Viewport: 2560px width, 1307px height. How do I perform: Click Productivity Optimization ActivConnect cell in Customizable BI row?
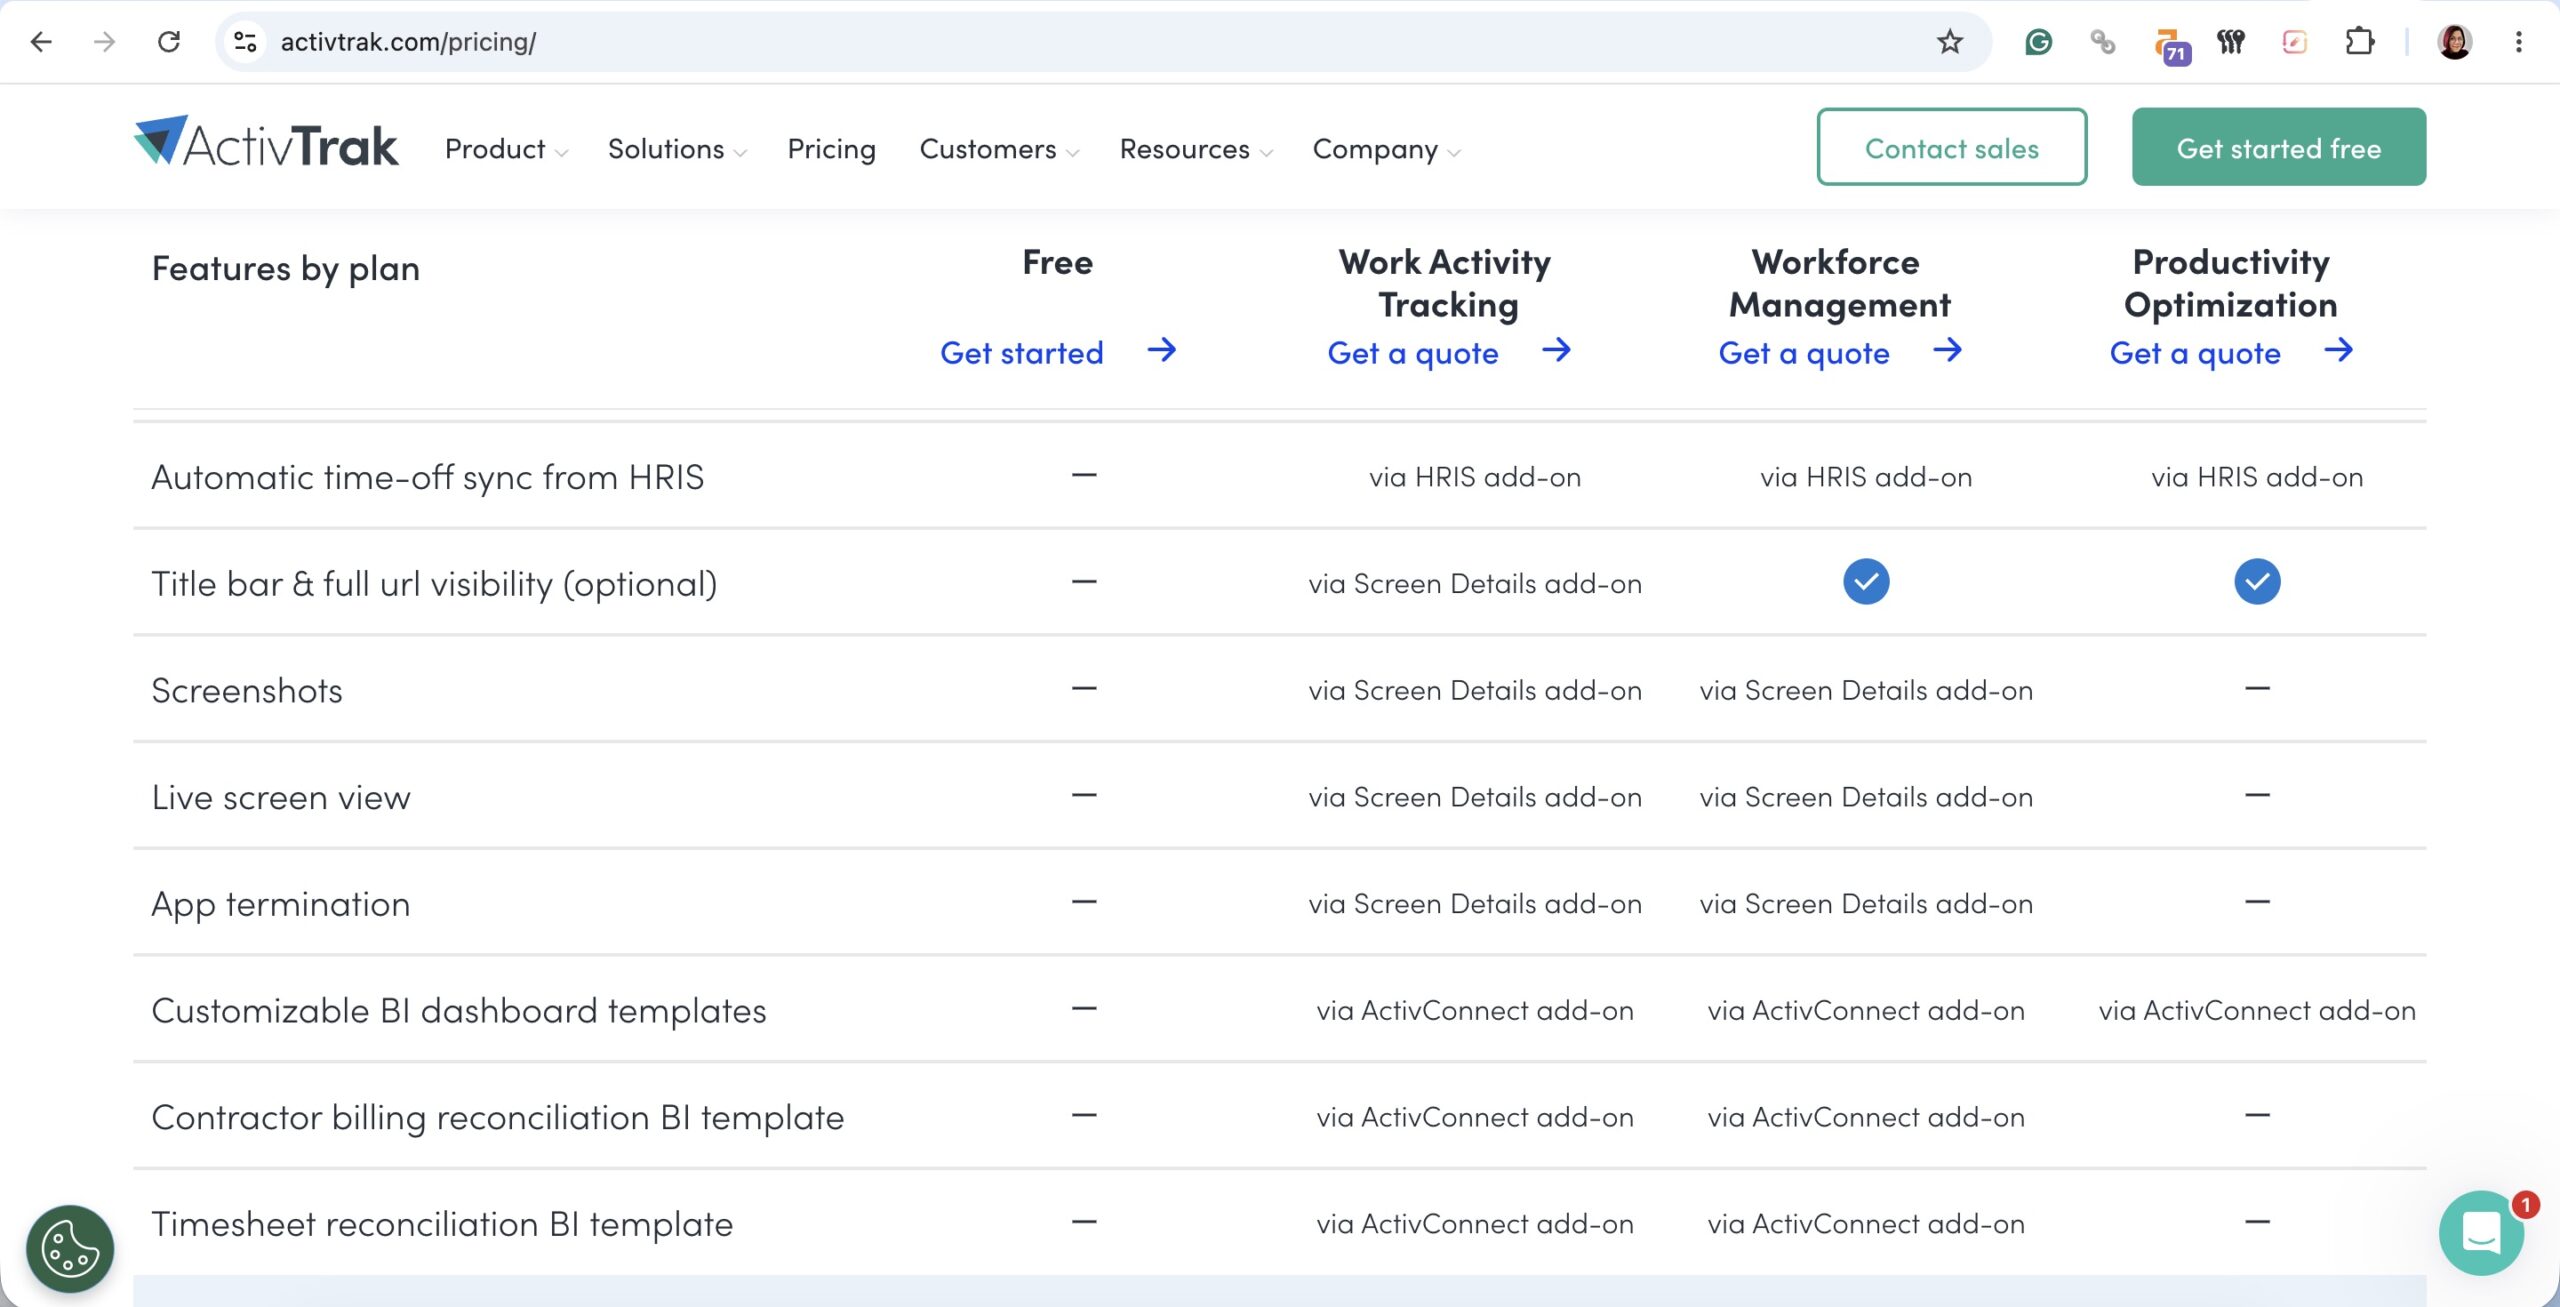click(x=2257, y=1010)
